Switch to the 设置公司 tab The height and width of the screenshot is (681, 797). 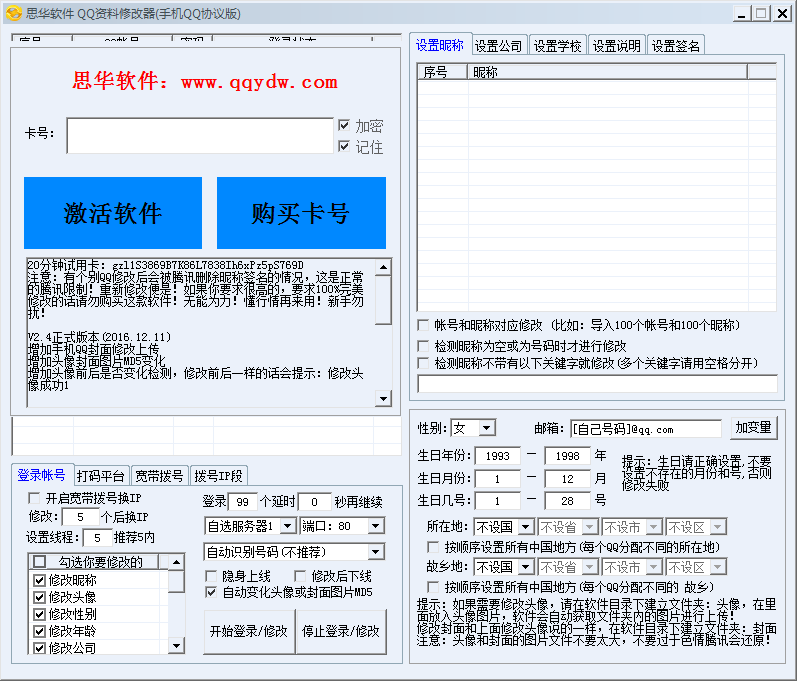pyautogui.click(x=498, y=46)
